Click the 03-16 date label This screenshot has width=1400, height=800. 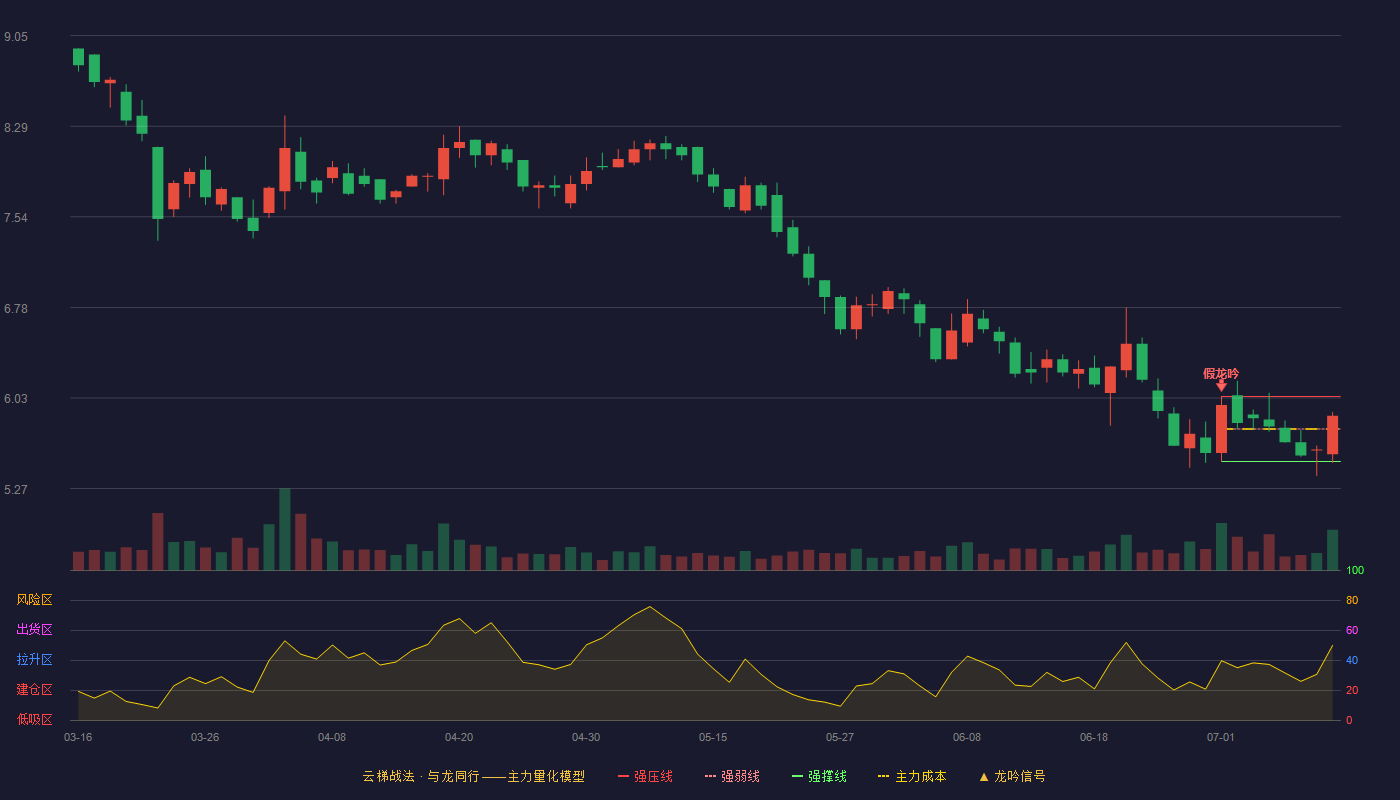point(78,737)
